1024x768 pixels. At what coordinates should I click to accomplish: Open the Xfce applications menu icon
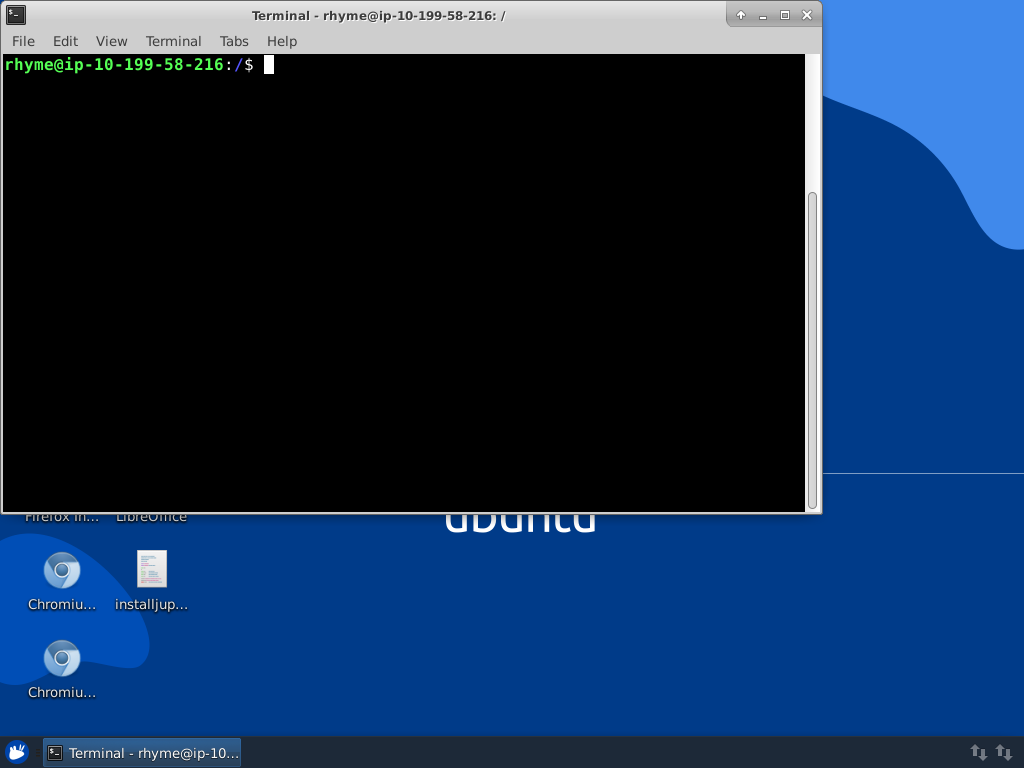[x=17, y=752]
